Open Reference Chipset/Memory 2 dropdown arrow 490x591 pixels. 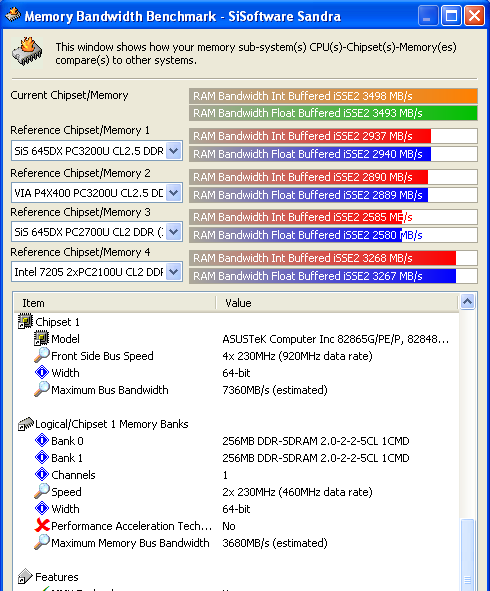[173, 193]
